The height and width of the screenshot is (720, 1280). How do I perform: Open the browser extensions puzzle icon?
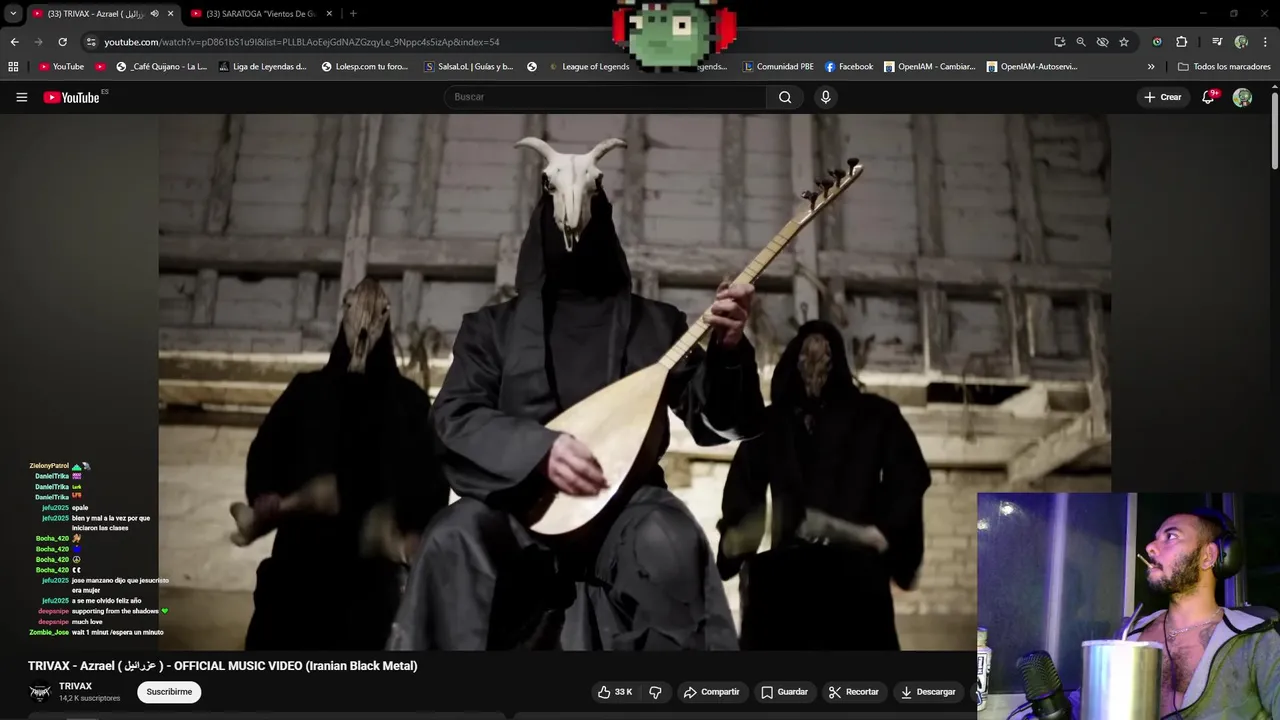tap(1181, 42)
